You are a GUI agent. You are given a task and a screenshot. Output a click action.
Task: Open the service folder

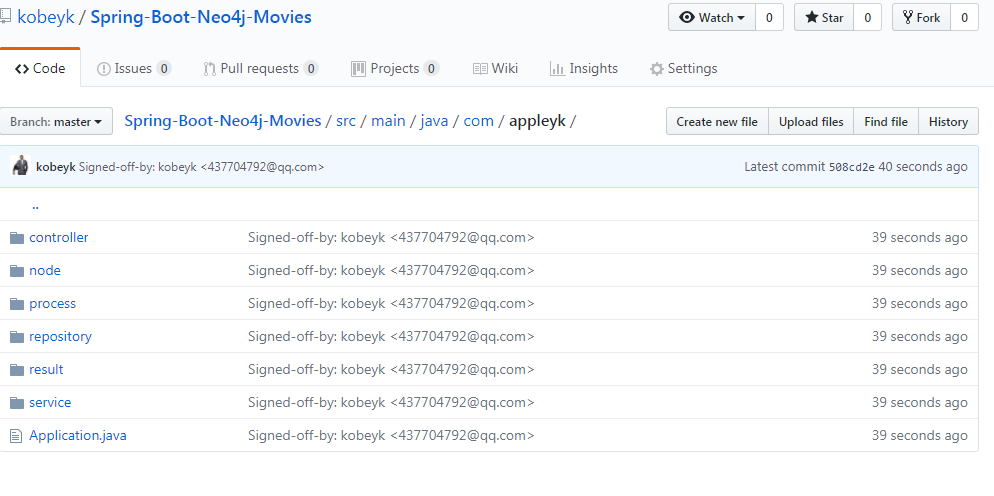click(x=50, y=402)
